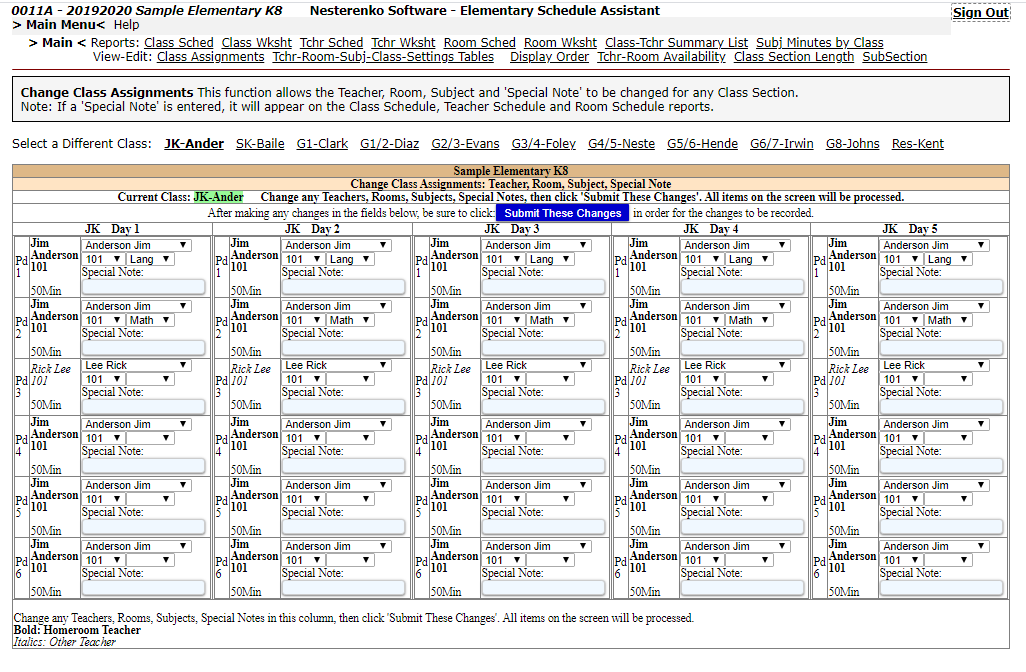Viewport: 1026px width, 672px height.
Task: Open Tchr-Room Availability link
Action: pyautogui.click(x=661, y=57)
